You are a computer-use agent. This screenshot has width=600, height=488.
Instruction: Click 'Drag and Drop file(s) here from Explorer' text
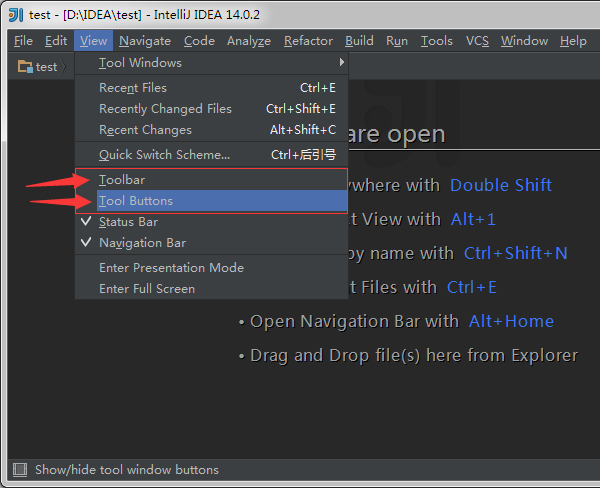point(414,356)
